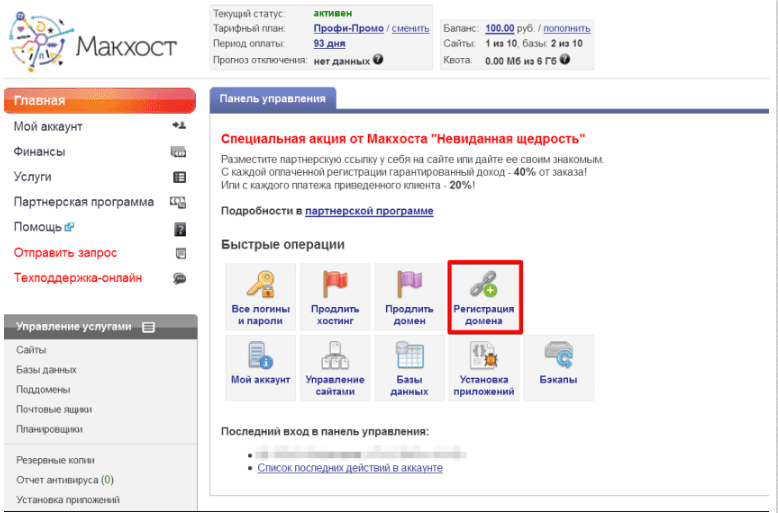
Task: Click the Управление услугами section header
Action: click(101, 327)
